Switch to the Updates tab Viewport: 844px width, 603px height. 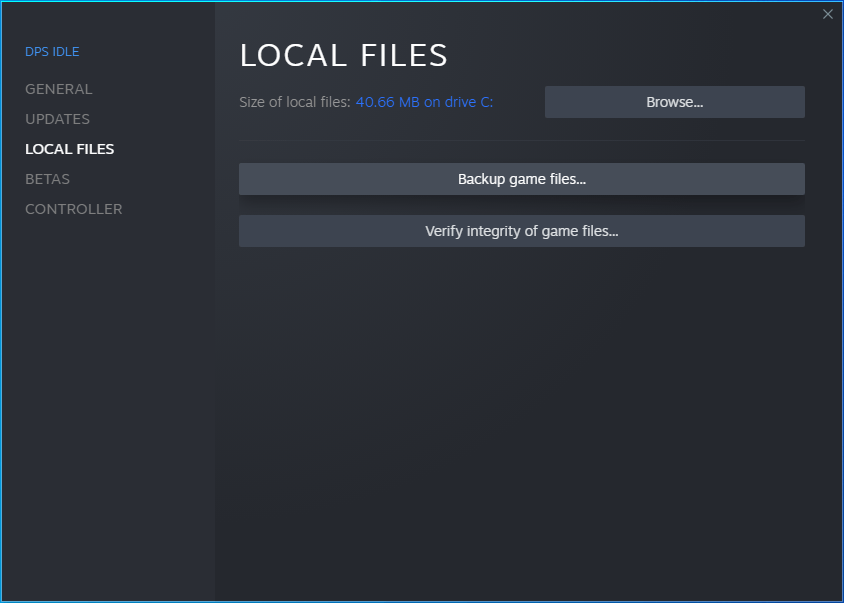click(x=57, y=119)
